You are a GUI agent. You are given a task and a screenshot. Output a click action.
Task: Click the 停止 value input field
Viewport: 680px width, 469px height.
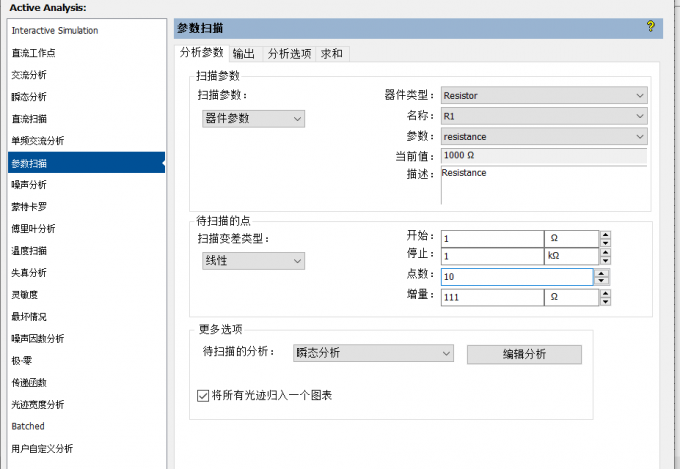point(492,256)
